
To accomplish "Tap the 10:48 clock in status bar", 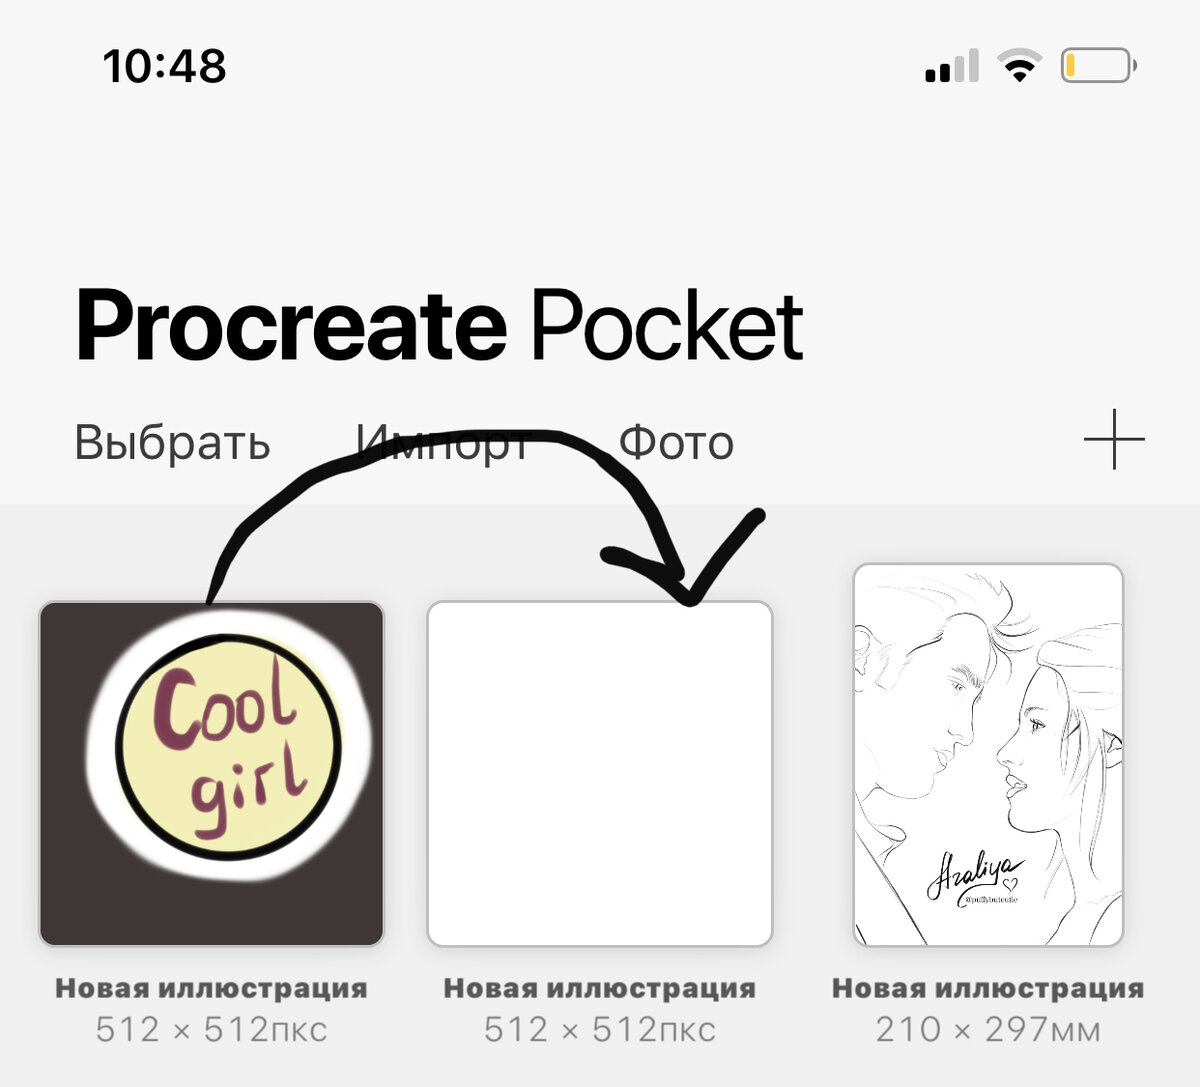I will pos(165,66).
